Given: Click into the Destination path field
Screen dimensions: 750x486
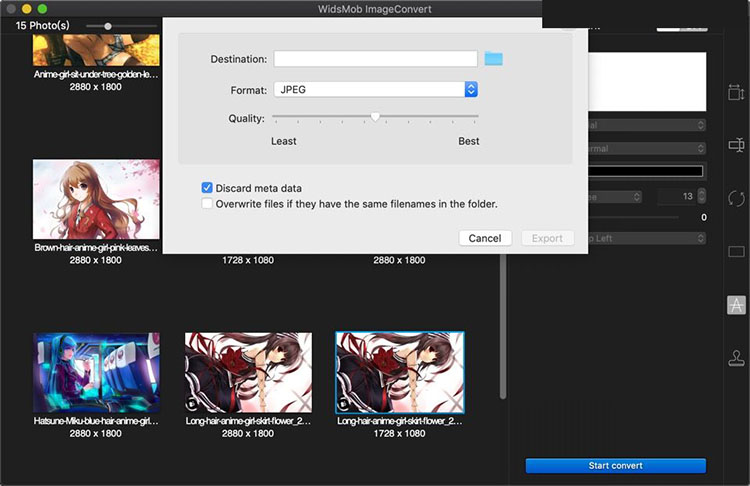Looking at the screenshot, I should [375, 59].
